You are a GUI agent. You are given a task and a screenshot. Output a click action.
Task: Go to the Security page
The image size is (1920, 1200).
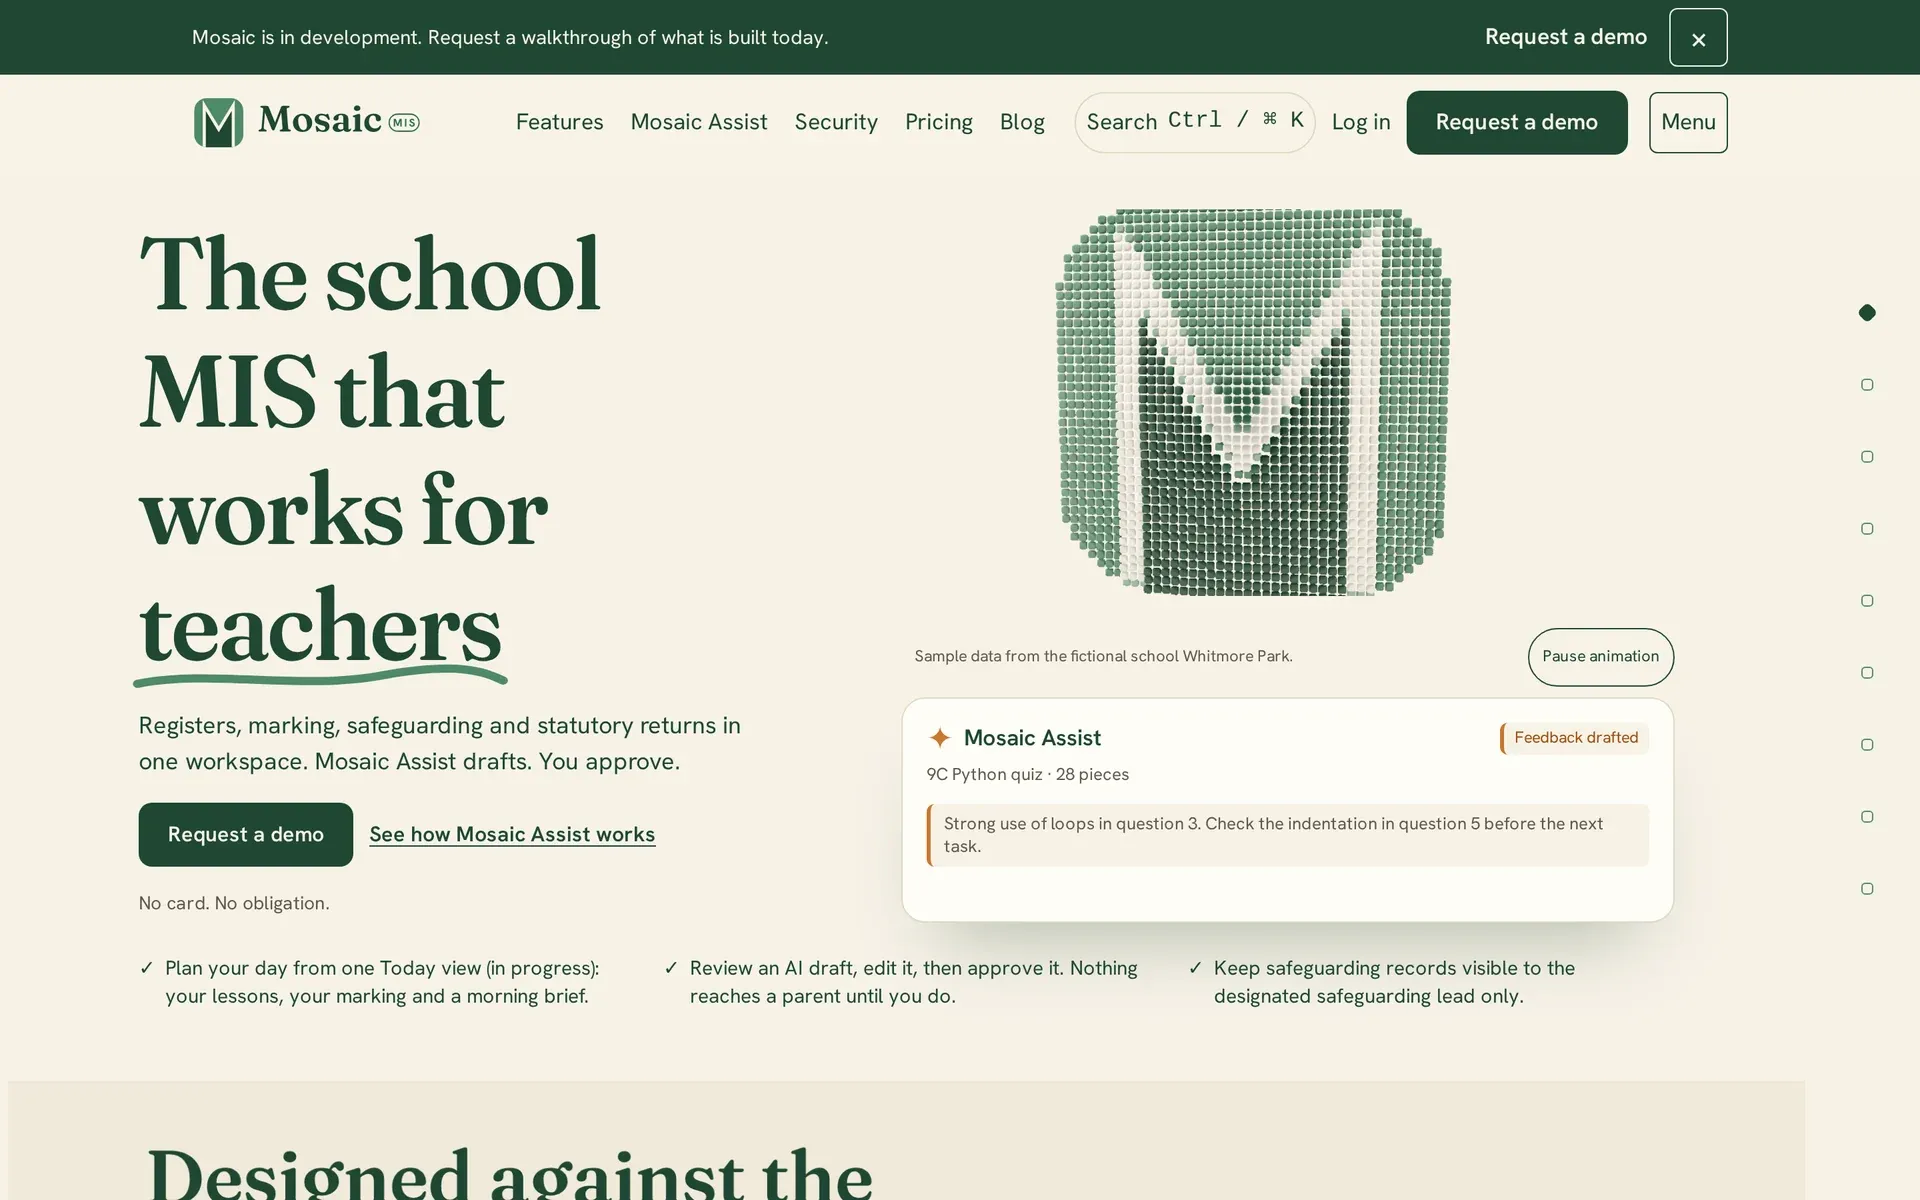pos(836,122)
